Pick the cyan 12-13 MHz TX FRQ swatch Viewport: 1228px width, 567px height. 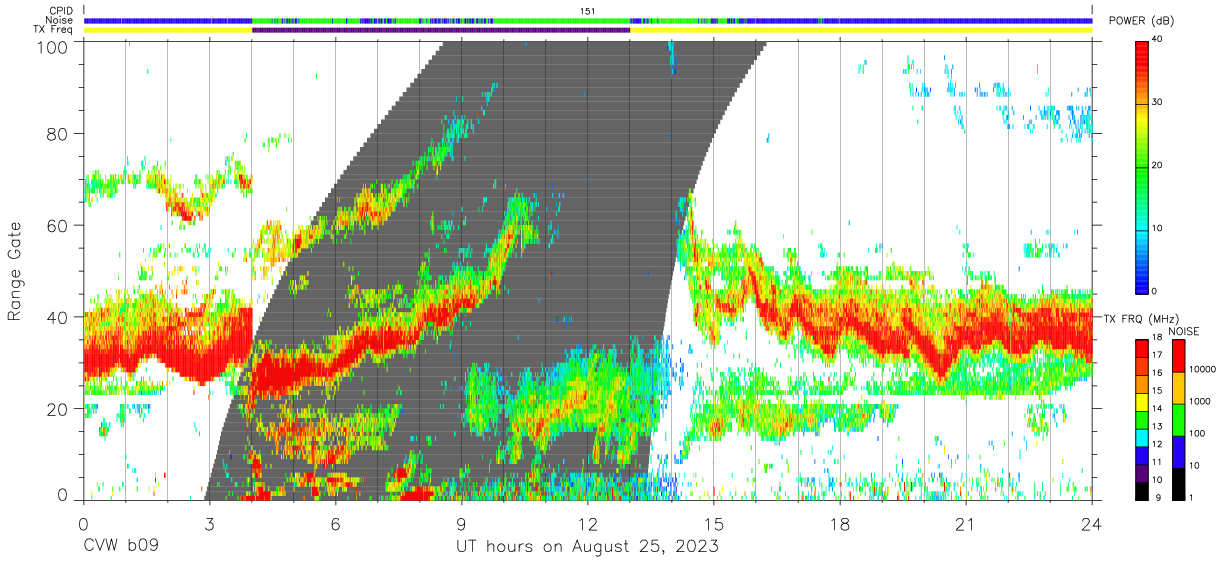(1142, 436)
